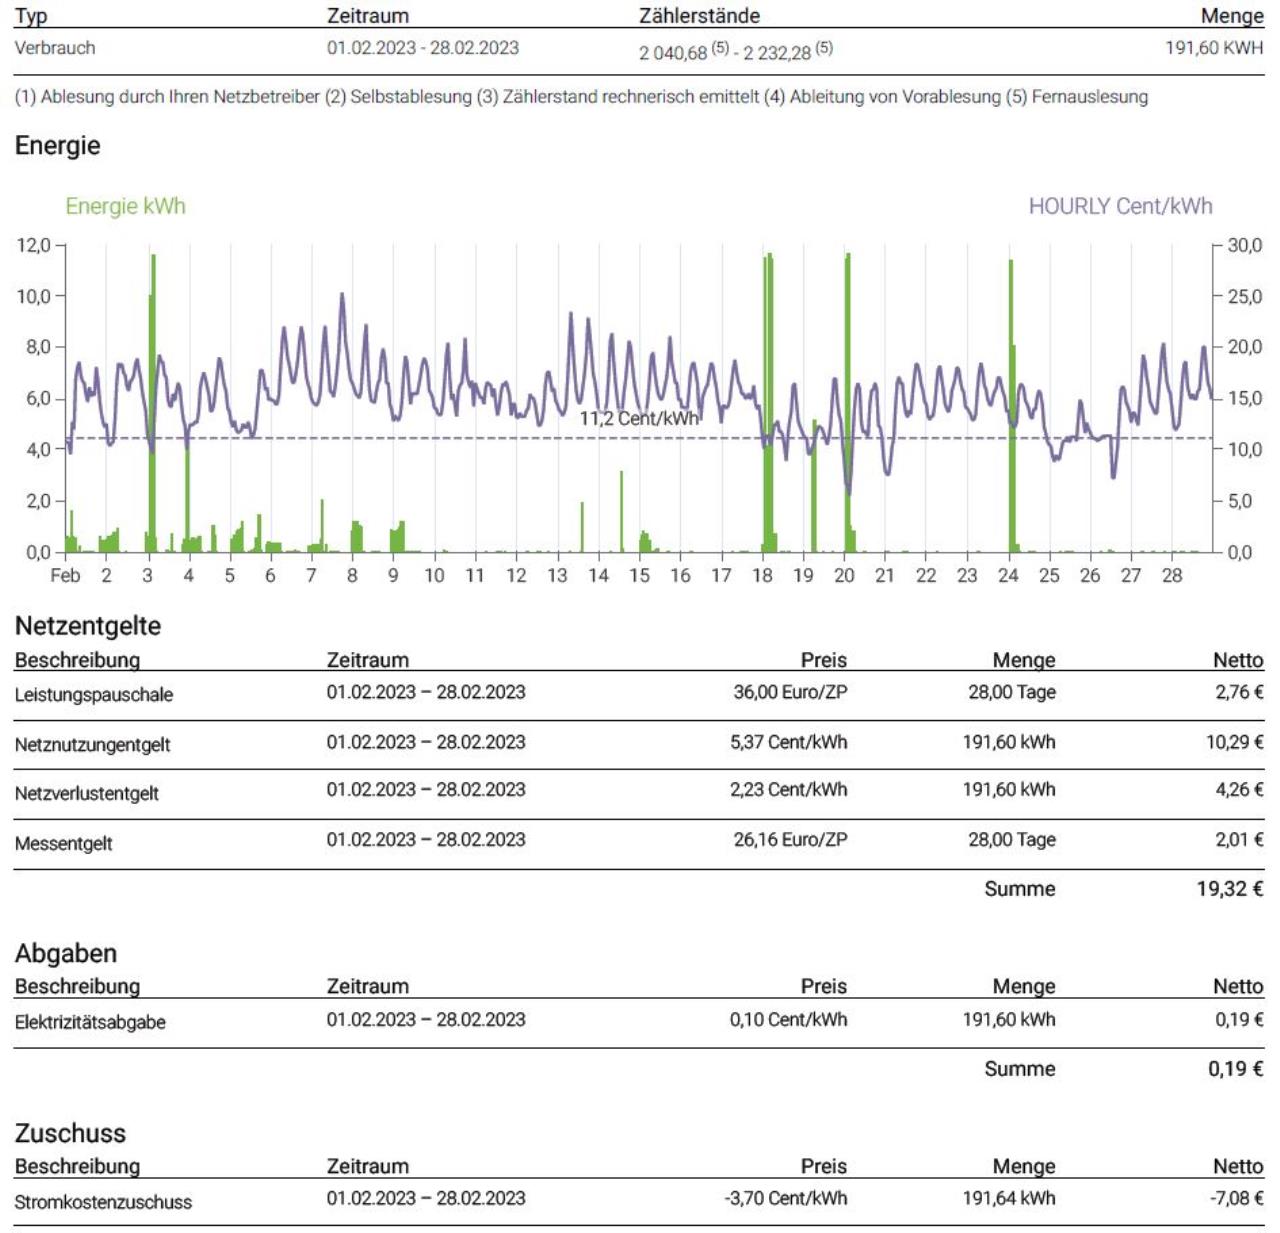Click the '12,0' left axis value
The height and width of the screenshot is (1233, 1280).
click(33, 245)
